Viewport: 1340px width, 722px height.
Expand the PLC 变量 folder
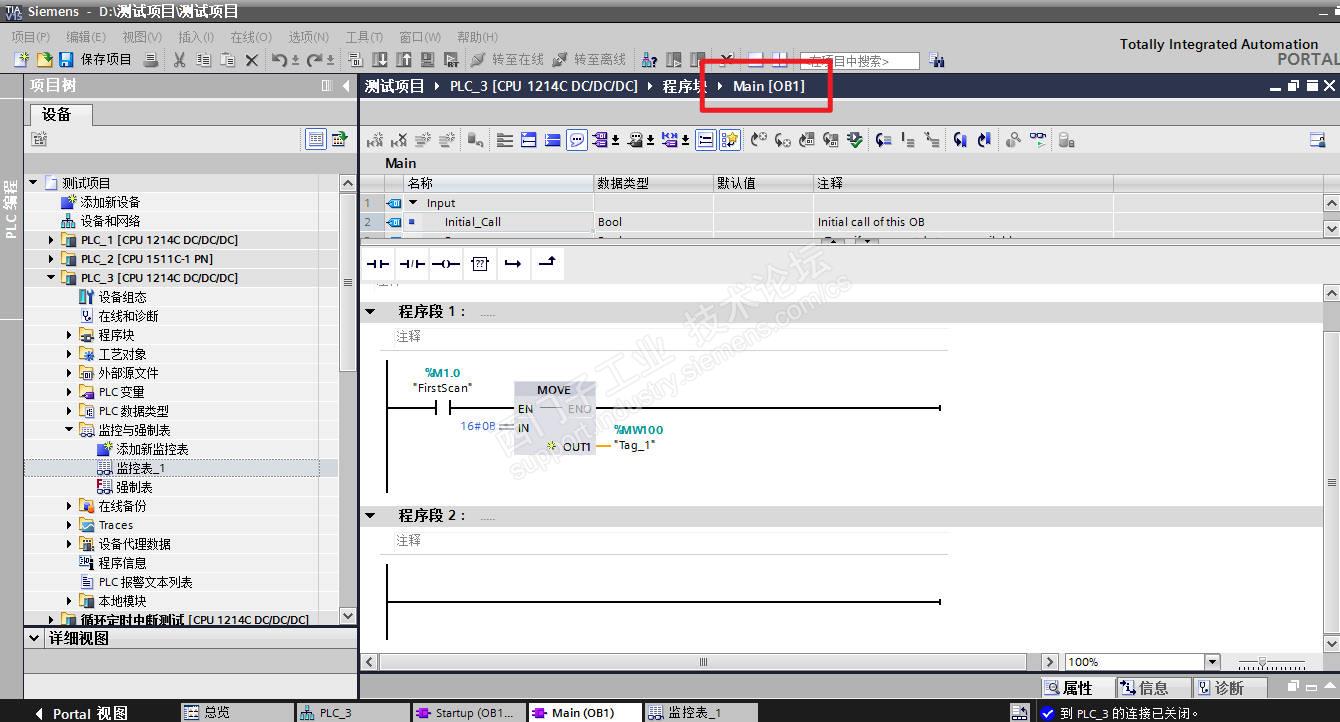[x=70, y=392]
